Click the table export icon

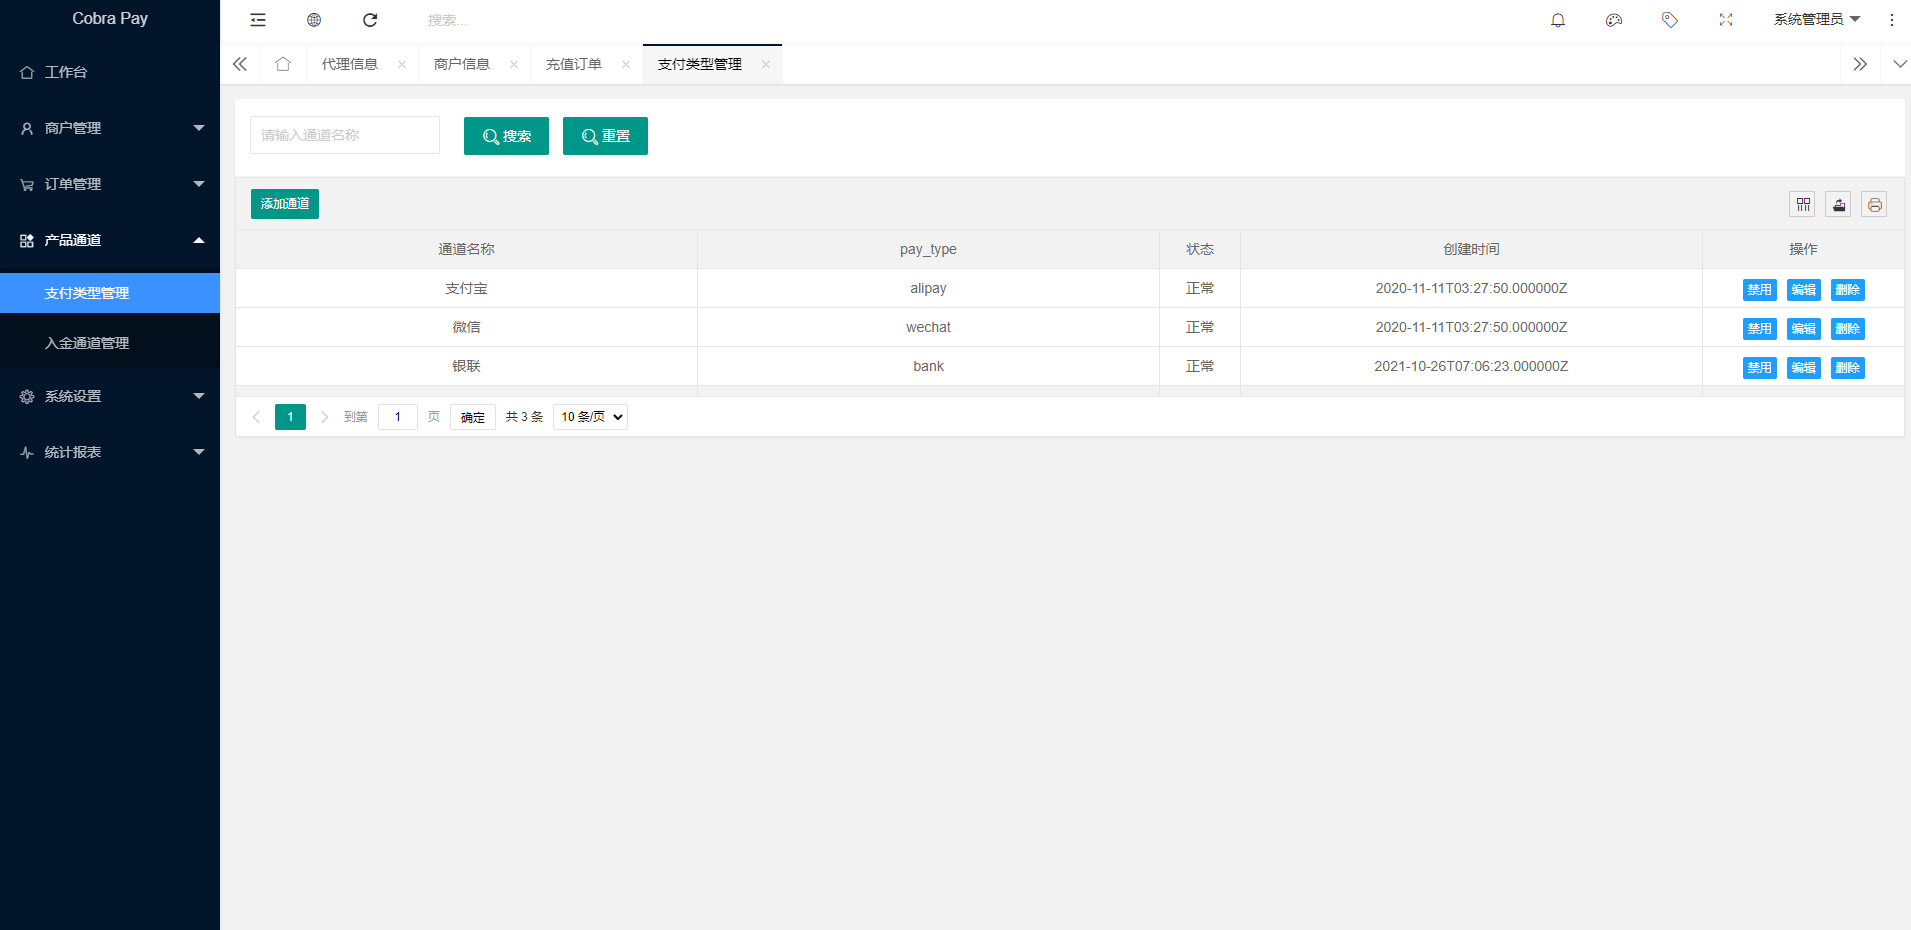point(1839,205)
